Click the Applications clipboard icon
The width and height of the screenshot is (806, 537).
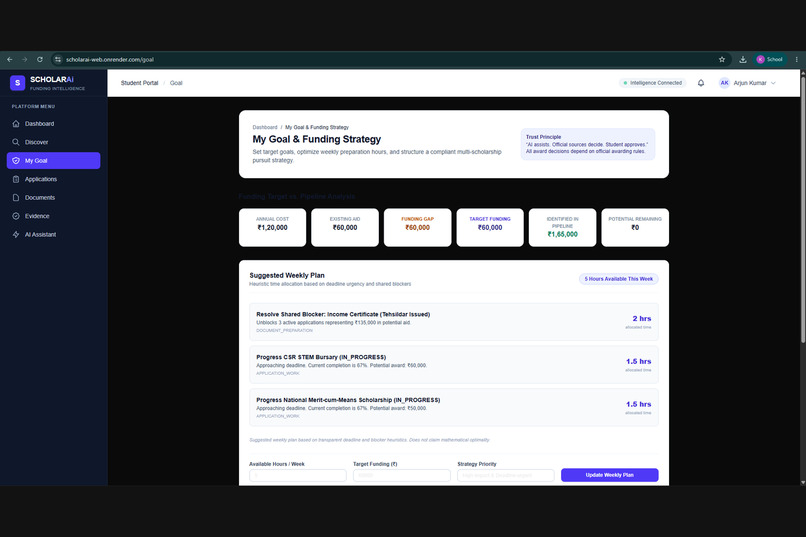[x=16, y=179]
